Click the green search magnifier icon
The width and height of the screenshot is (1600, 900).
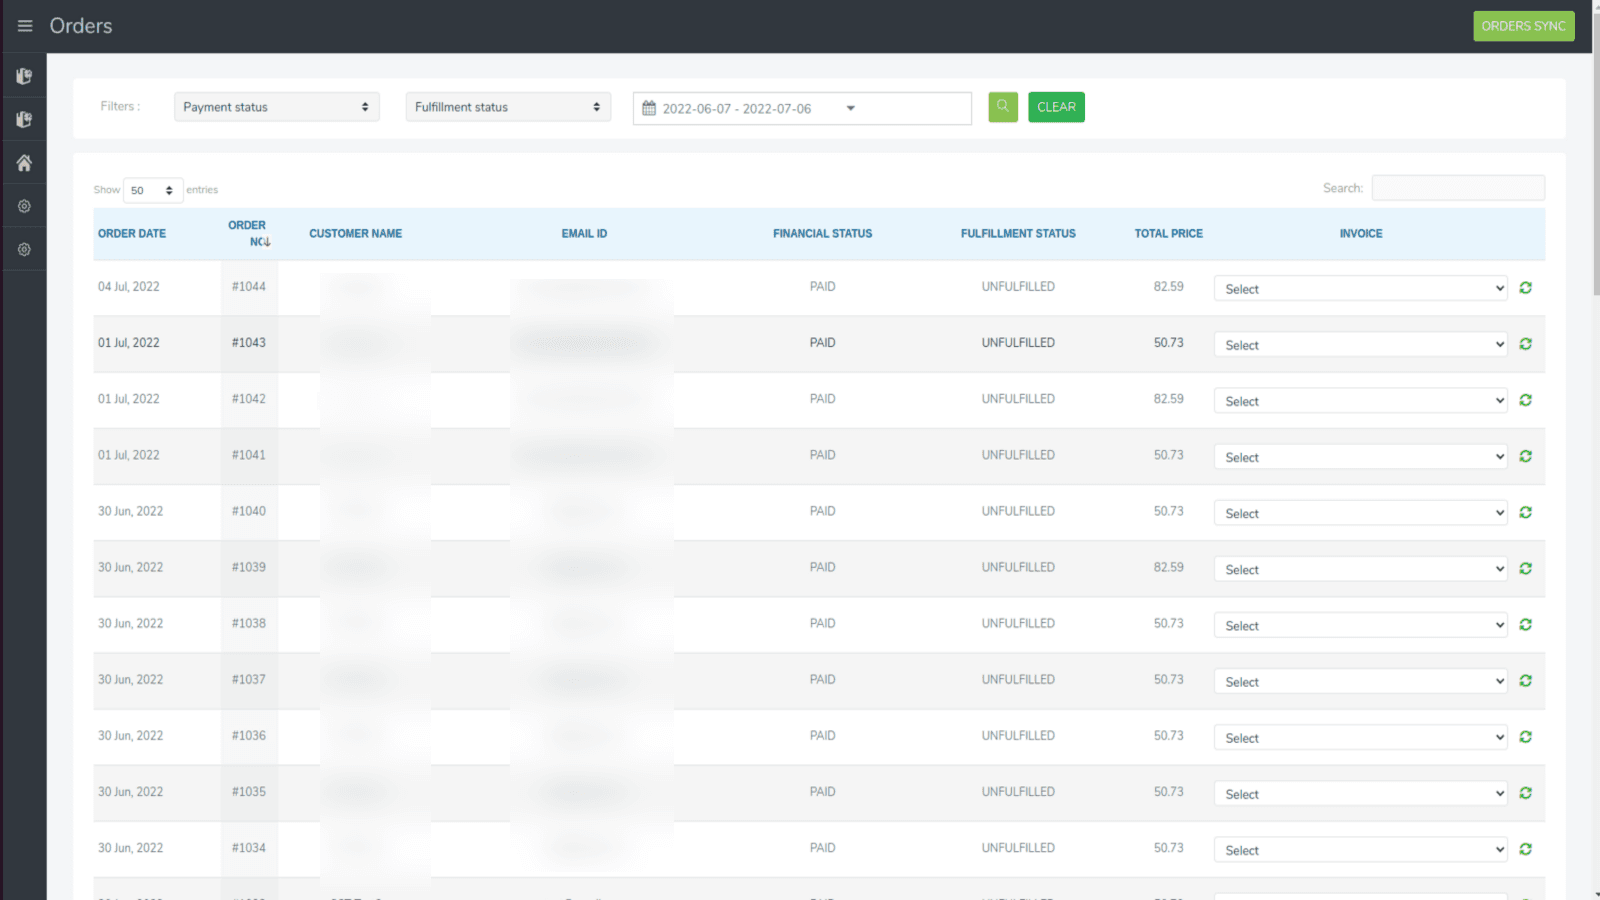(1002, 106)
